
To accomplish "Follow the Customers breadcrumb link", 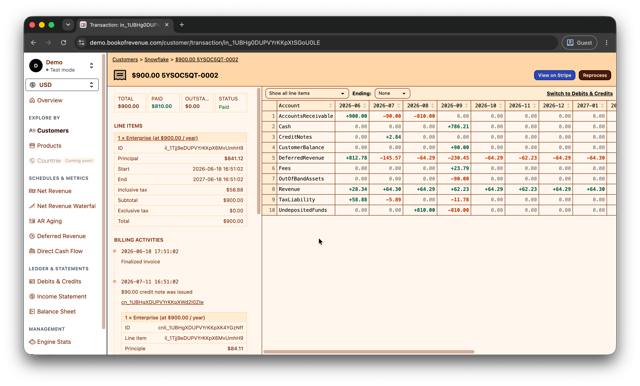I will [x=125, y=60].
